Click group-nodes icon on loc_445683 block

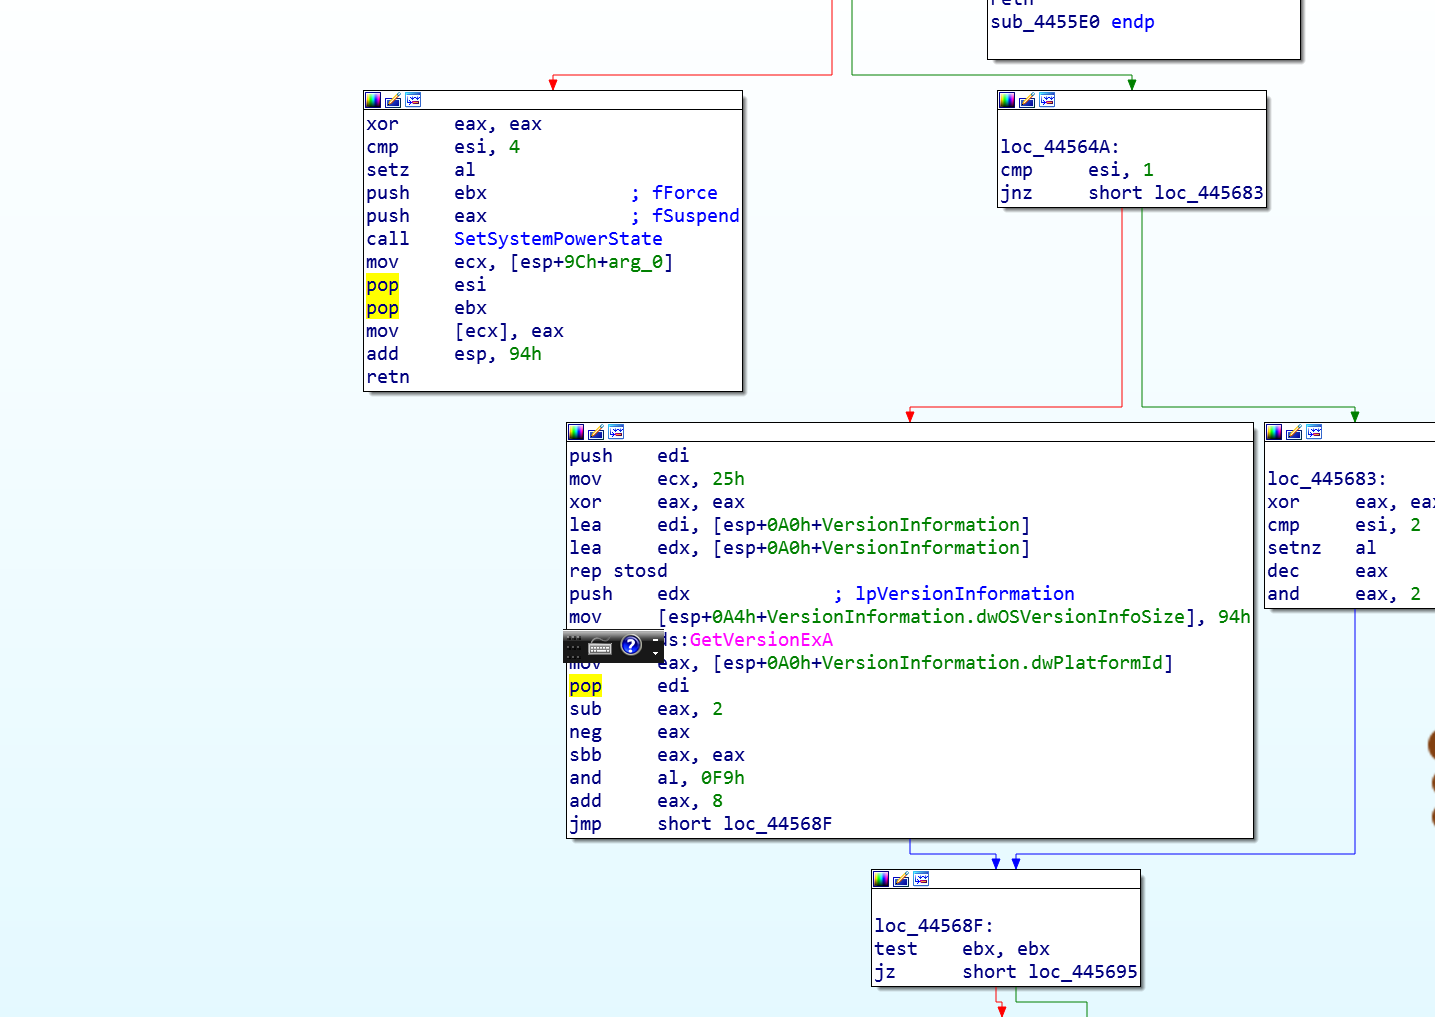coord(1314,432)
